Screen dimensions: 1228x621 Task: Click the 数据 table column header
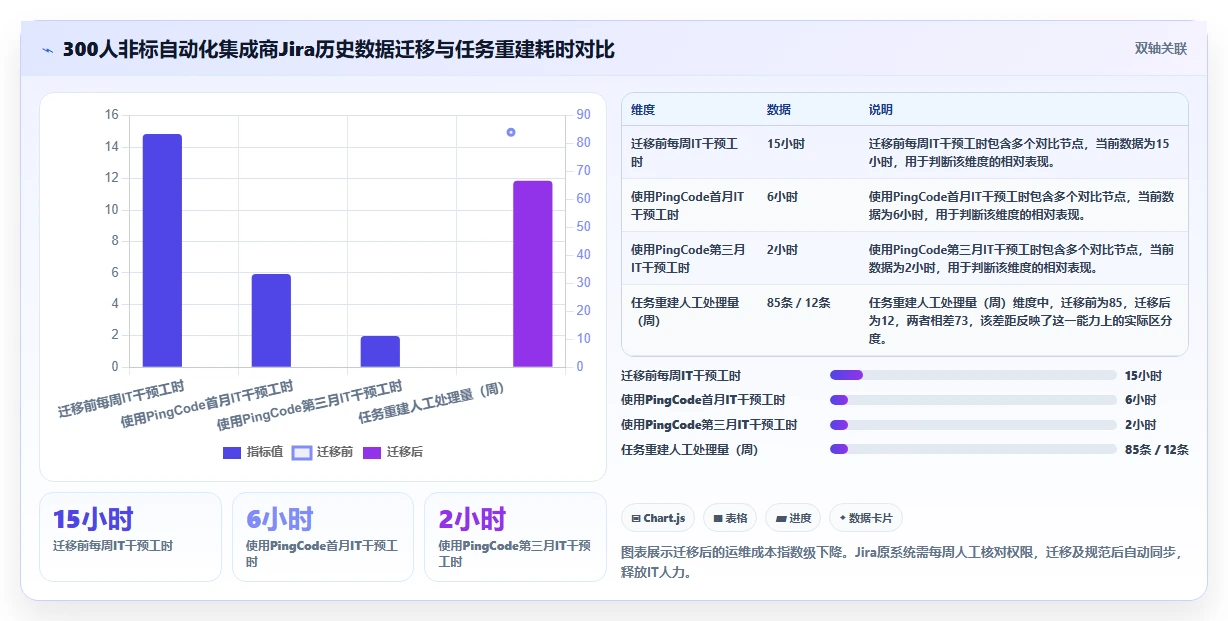pyautogui.click(x=779, y=110)
